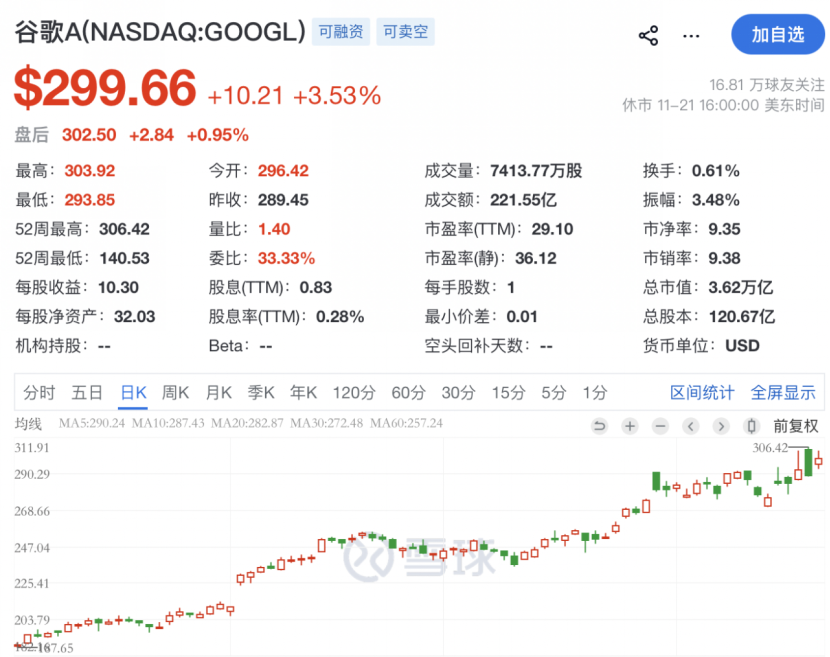The image size is (830, 657).
Task: Switch to the 60分 interval tab
Action: click(408, 393)
